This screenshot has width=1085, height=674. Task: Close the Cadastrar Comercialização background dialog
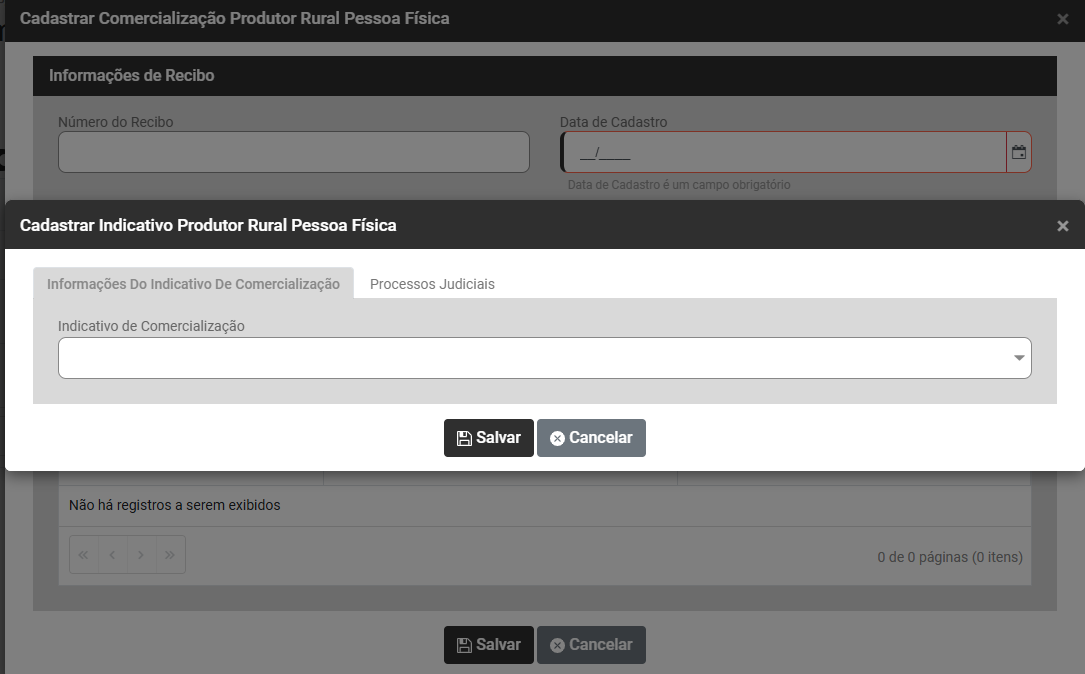pos(1062,19)
